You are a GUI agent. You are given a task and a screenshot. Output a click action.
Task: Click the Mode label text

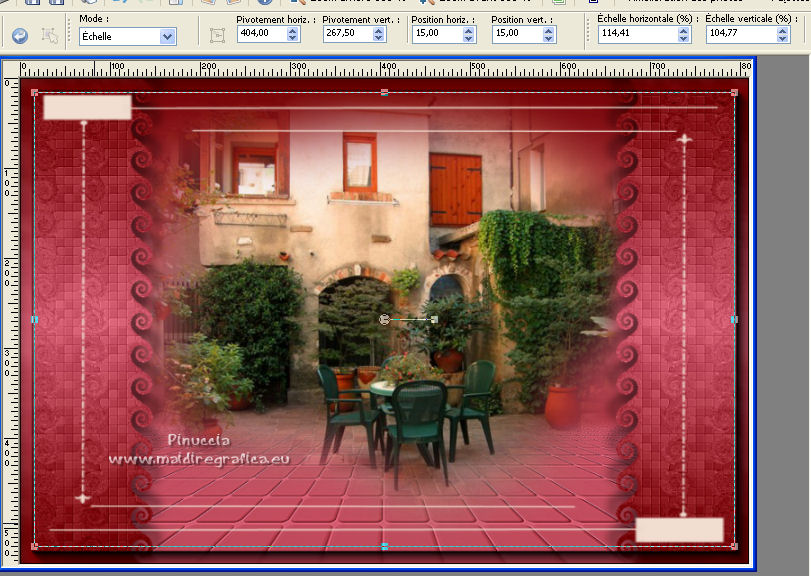click(94, 19)
